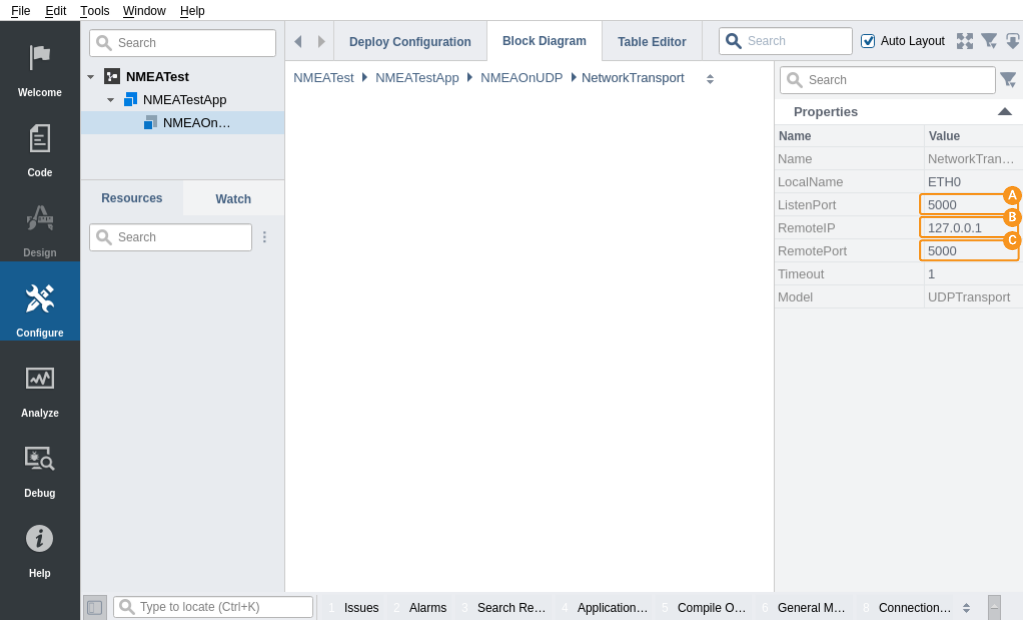
Task: Collapse the NMEATest tree node
Action: pyautogui.click(x=91, y=77)
